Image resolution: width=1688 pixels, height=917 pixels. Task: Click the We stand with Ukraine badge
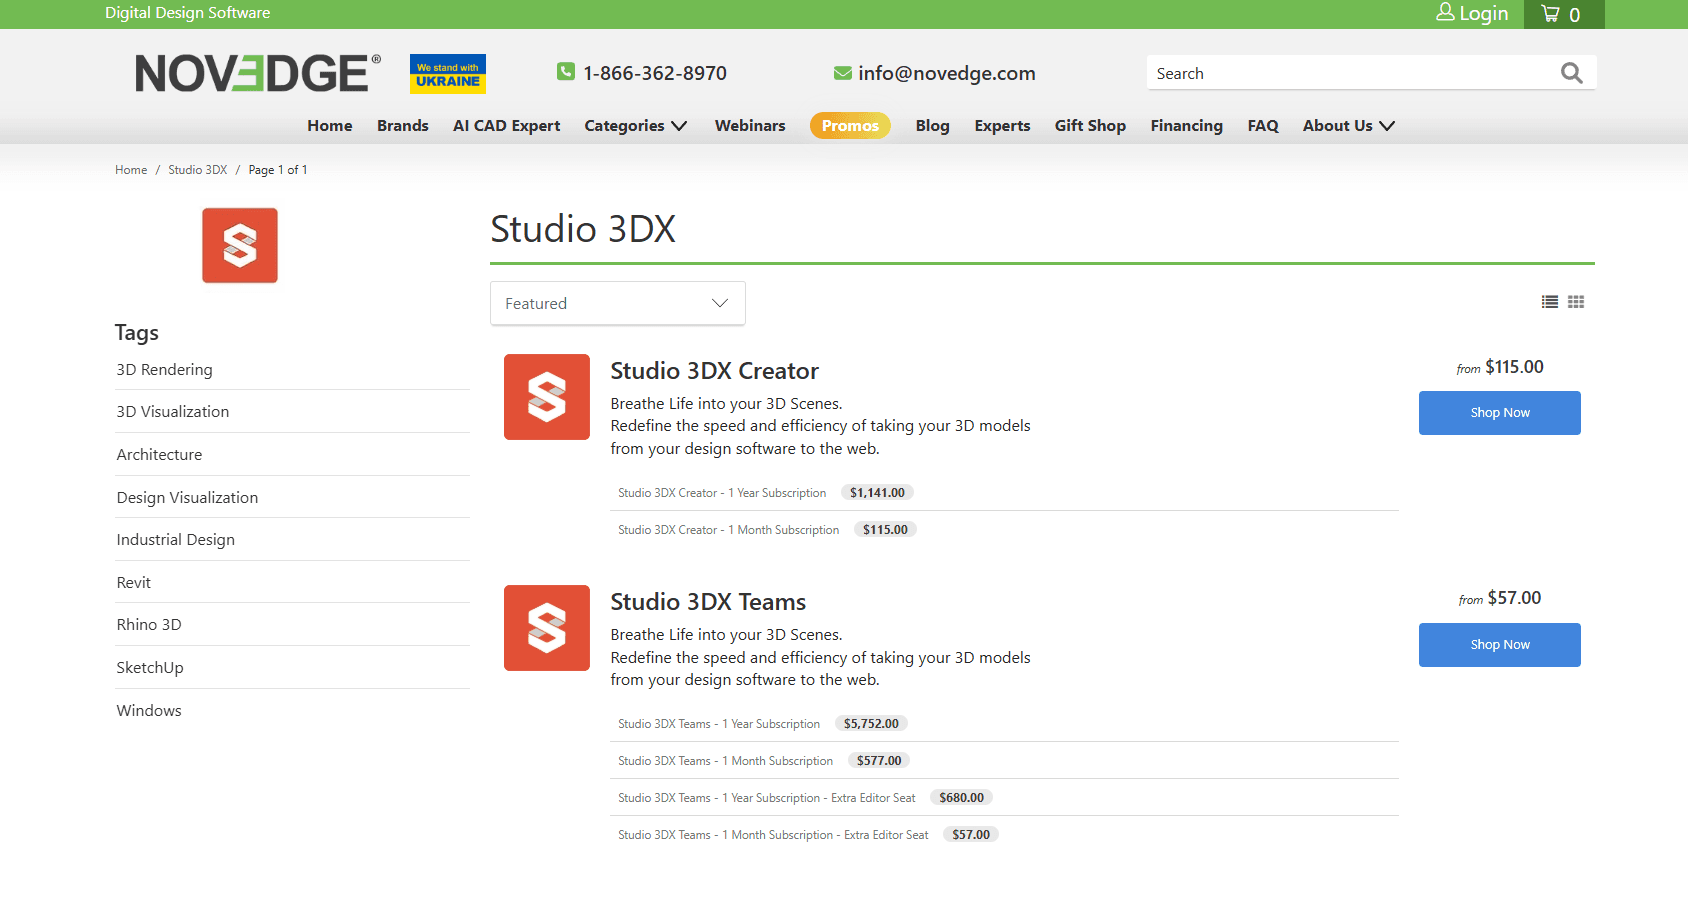pos(447,74)
